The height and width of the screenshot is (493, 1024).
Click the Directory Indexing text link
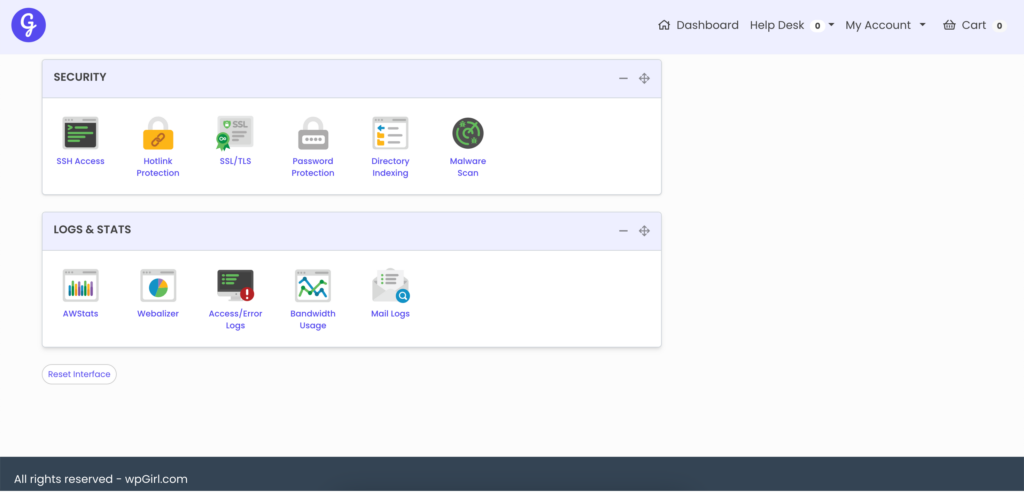coord(391,167)
